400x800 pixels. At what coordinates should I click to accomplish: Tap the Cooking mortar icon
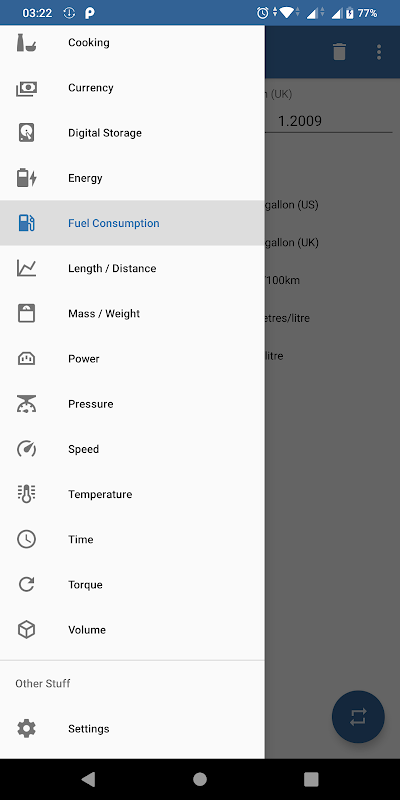tap(27, 42)
